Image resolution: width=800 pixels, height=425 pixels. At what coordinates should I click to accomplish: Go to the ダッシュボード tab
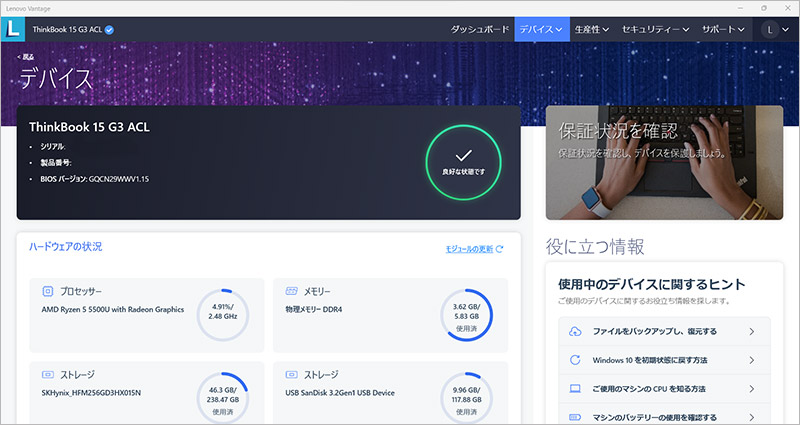click(x=479, y=30)
